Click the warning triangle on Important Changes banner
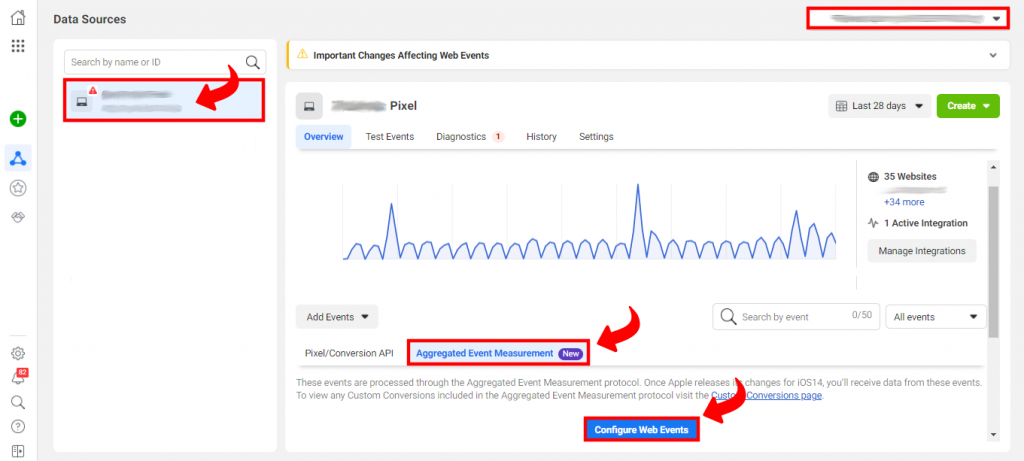 [x=302, y=56]
